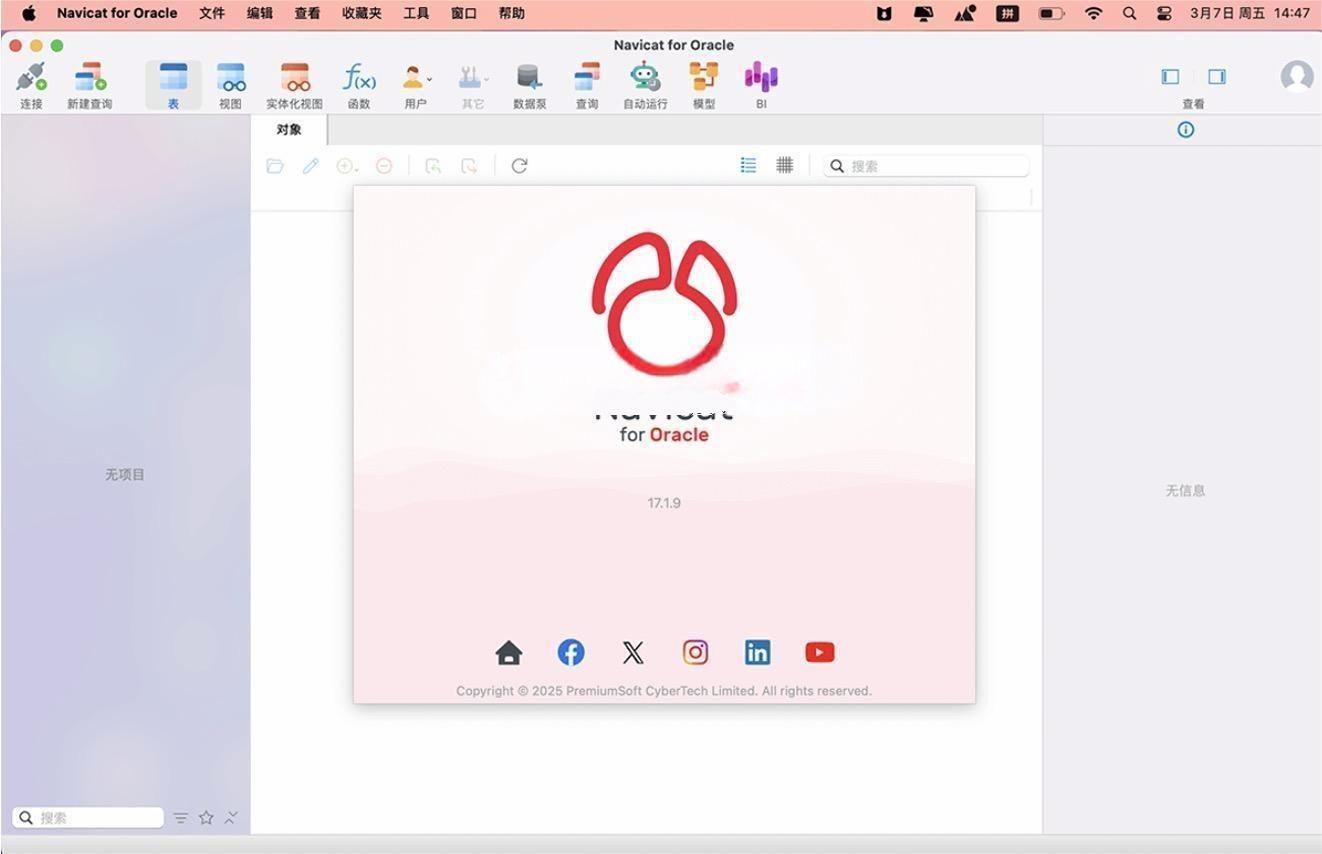This screenshot has width=1322, height=854.
Task: Open the File (文件) menu
Action: click(212, 13)
